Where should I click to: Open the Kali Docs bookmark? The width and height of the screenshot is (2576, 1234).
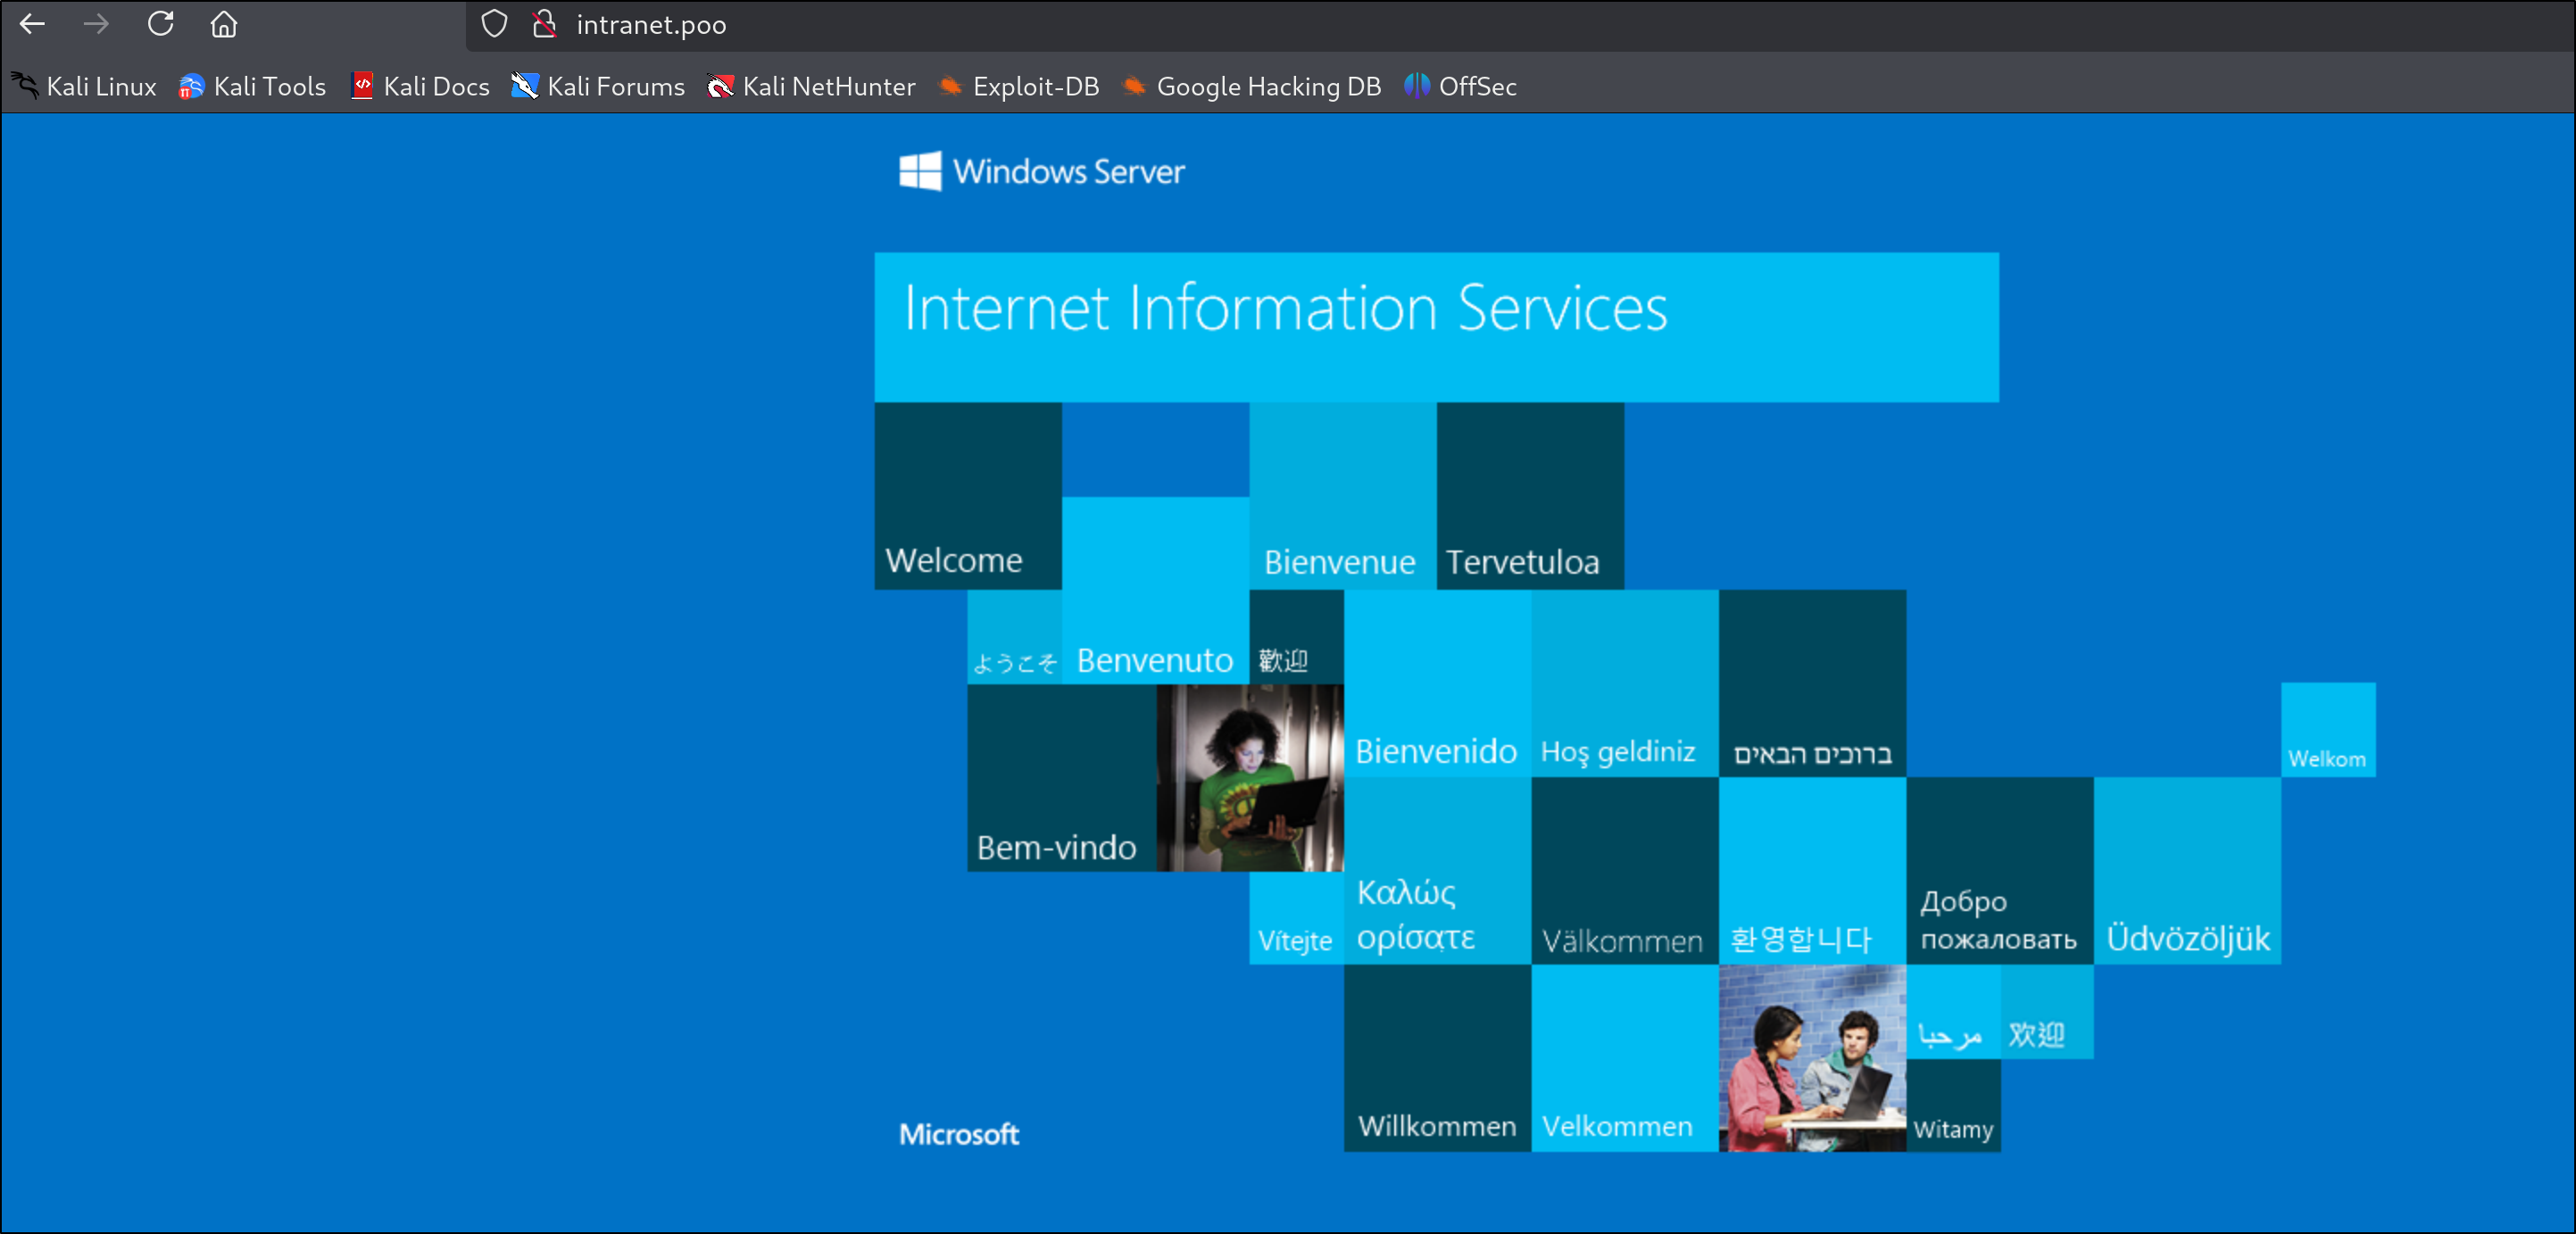421,87
